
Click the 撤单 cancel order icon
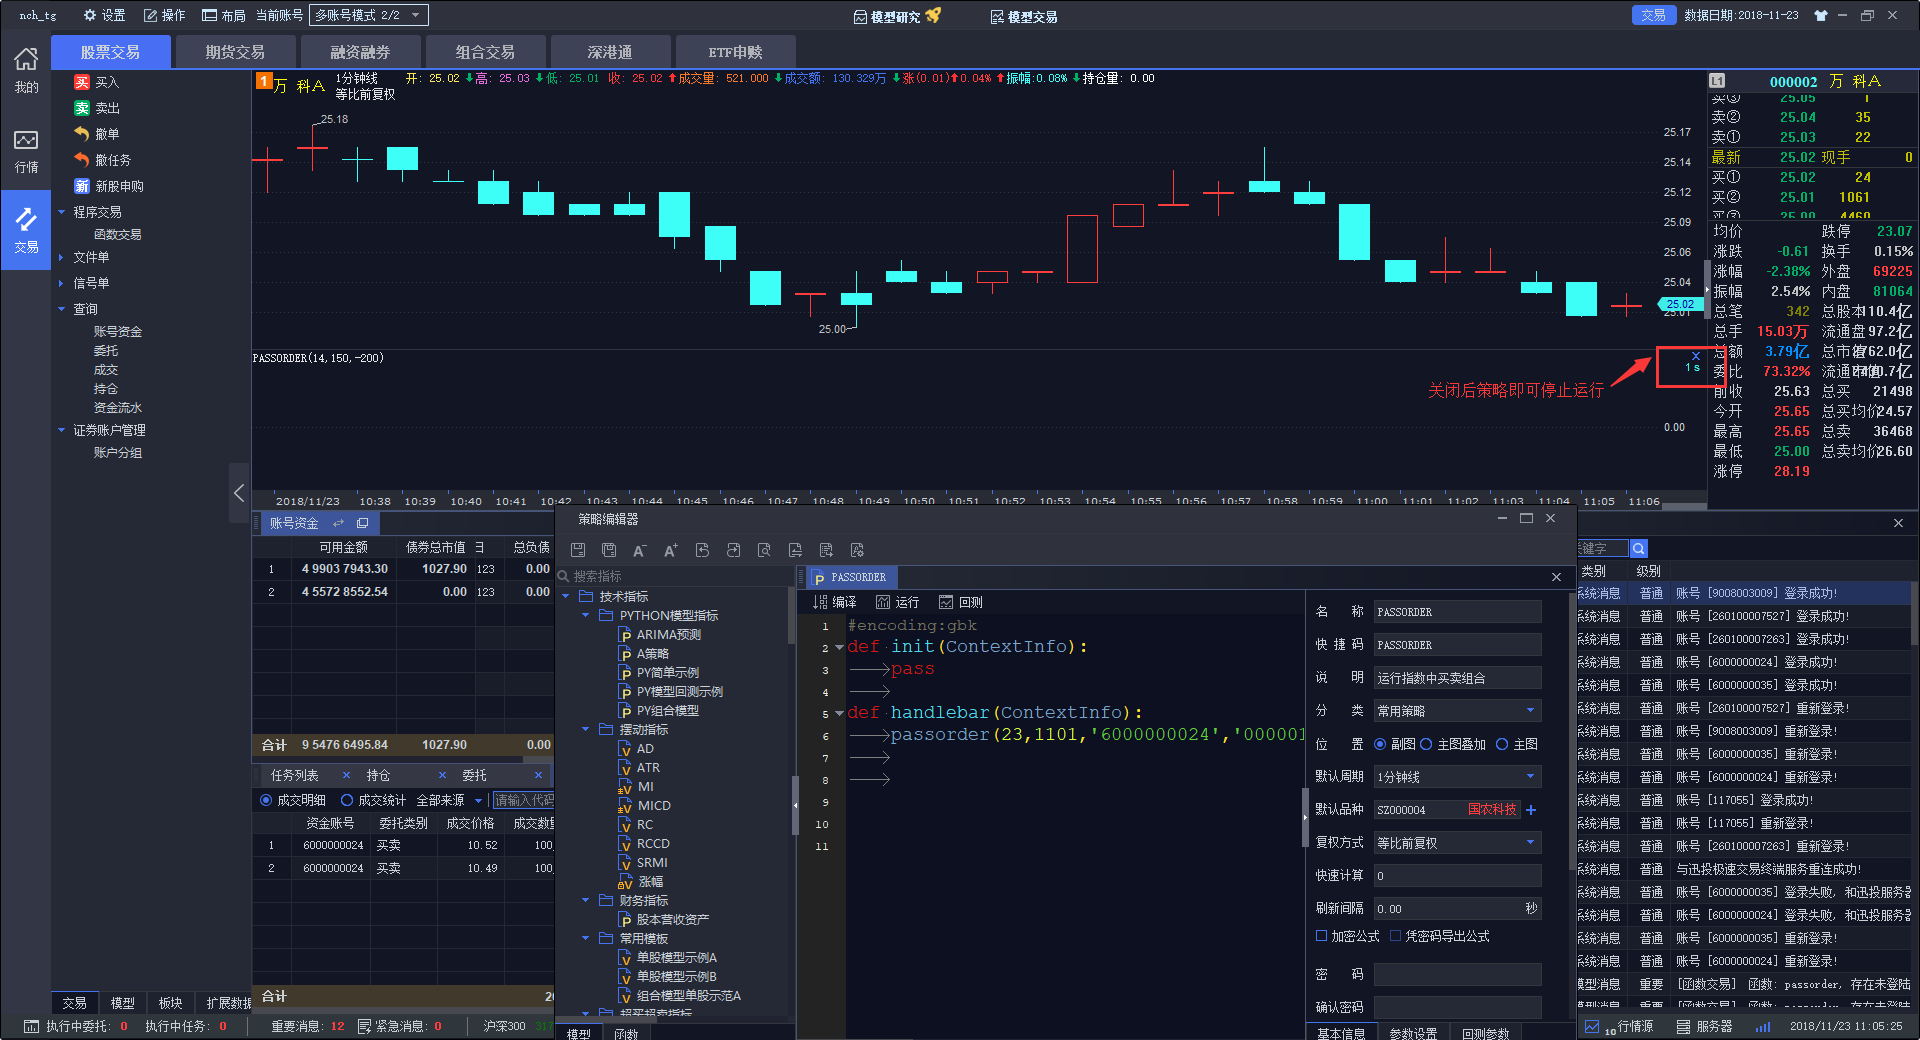[82, 134]
